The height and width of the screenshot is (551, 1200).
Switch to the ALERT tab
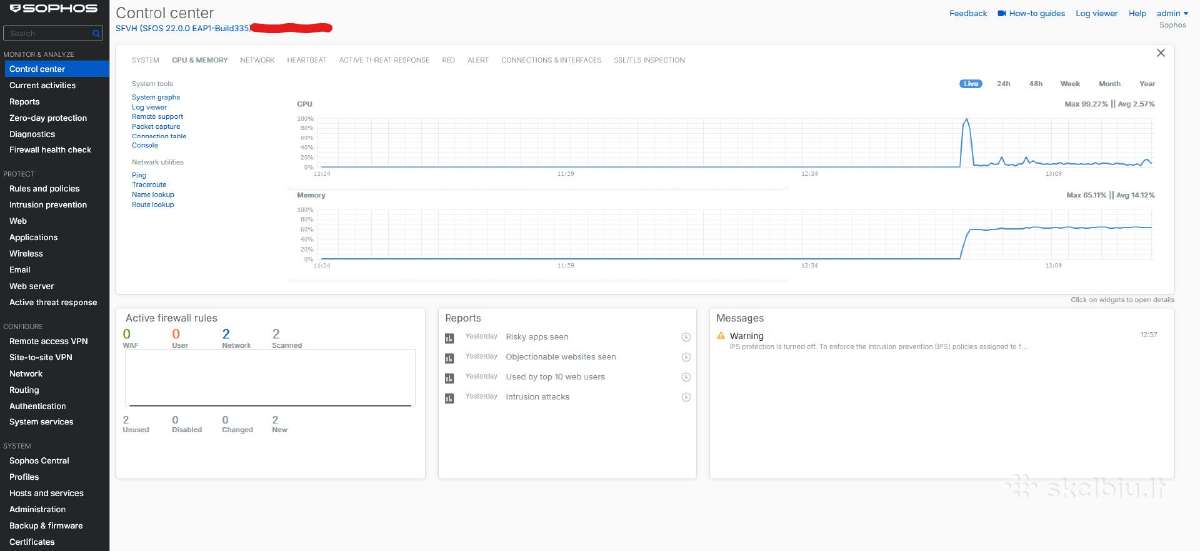478,60
